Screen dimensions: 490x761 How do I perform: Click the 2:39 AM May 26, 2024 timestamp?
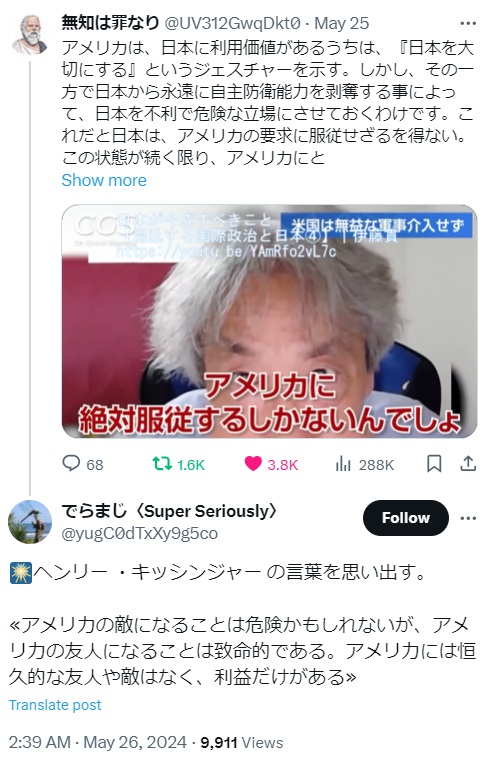98,742
